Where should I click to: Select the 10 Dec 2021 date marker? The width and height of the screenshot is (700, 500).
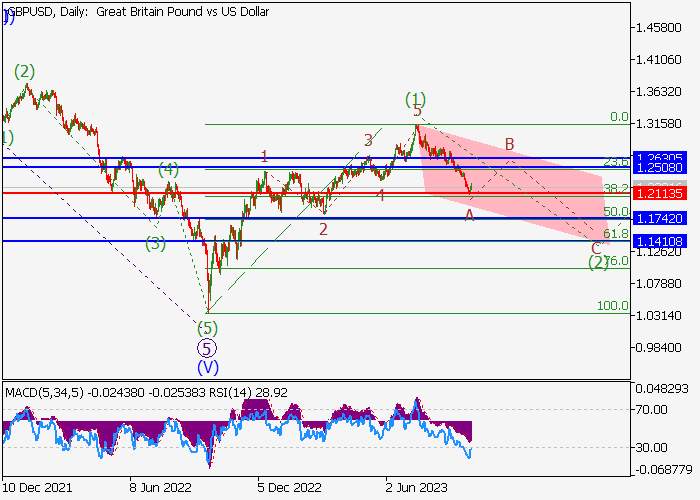37,487
